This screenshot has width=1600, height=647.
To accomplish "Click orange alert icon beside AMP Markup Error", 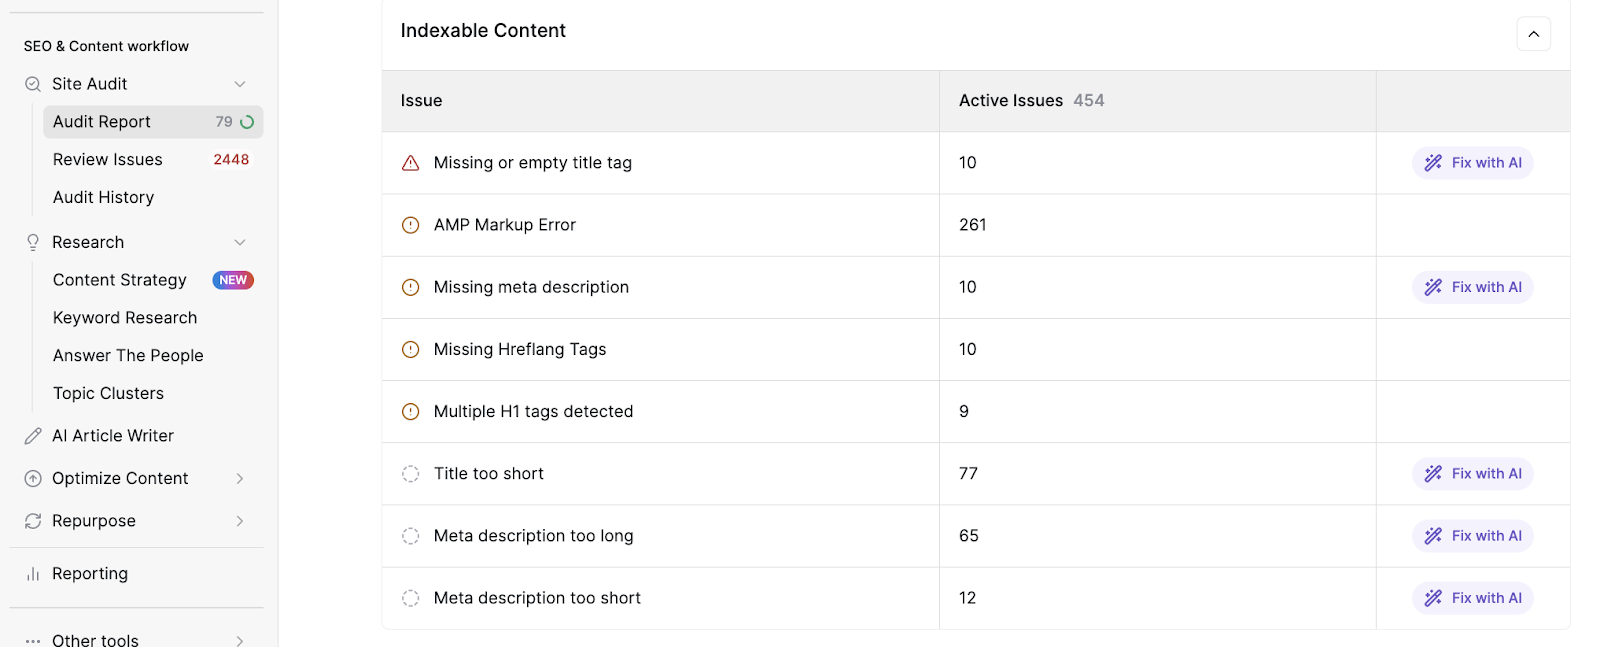I will 410,225.
